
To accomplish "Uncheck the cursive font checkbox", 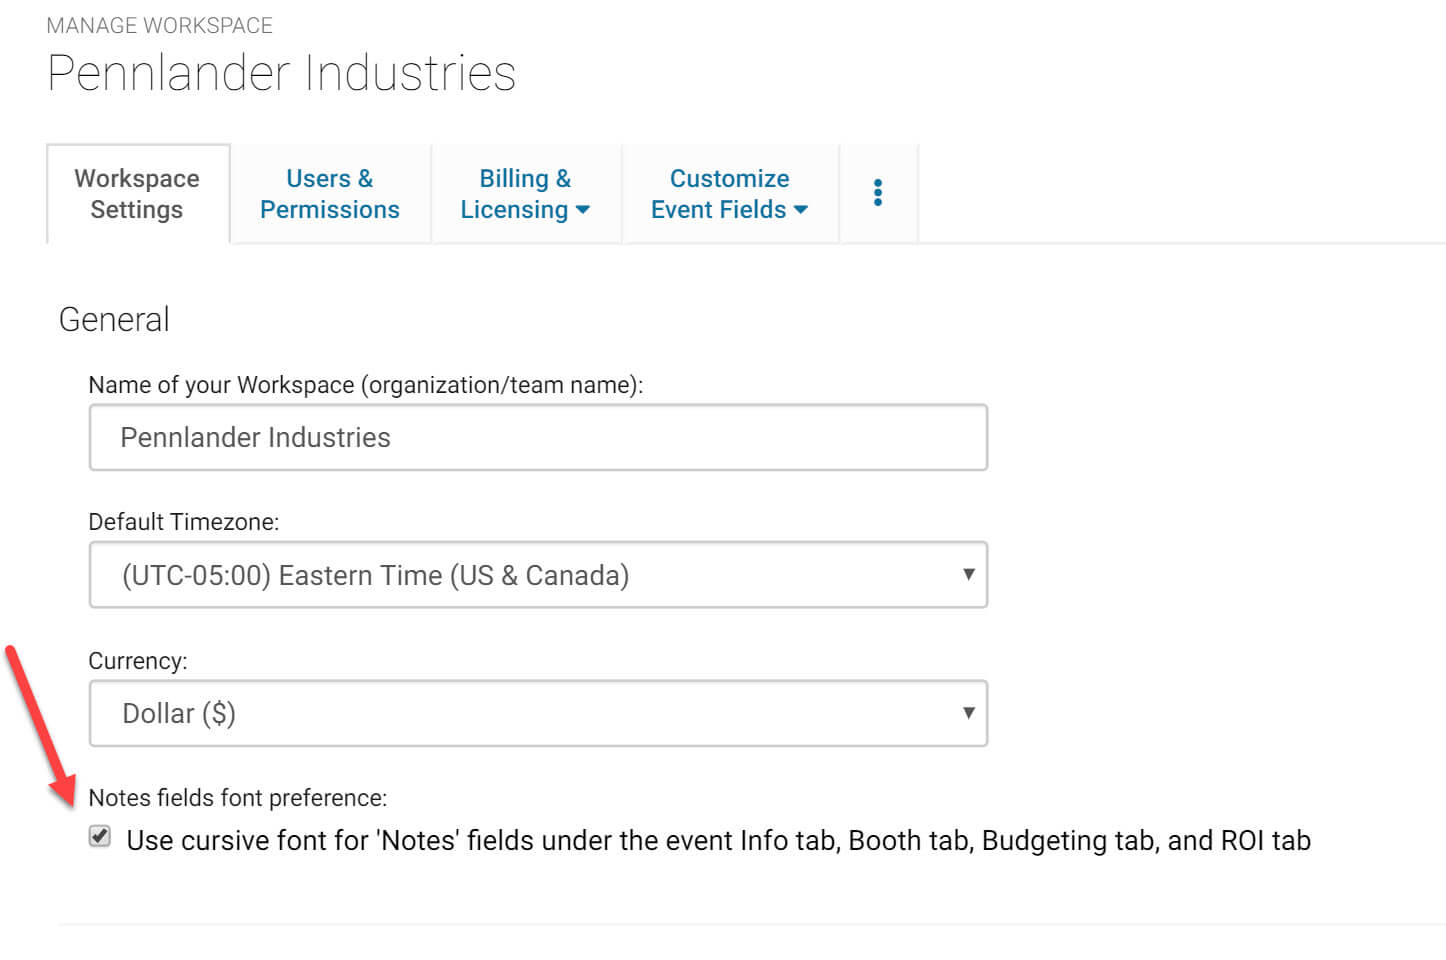I will (100, 837).
